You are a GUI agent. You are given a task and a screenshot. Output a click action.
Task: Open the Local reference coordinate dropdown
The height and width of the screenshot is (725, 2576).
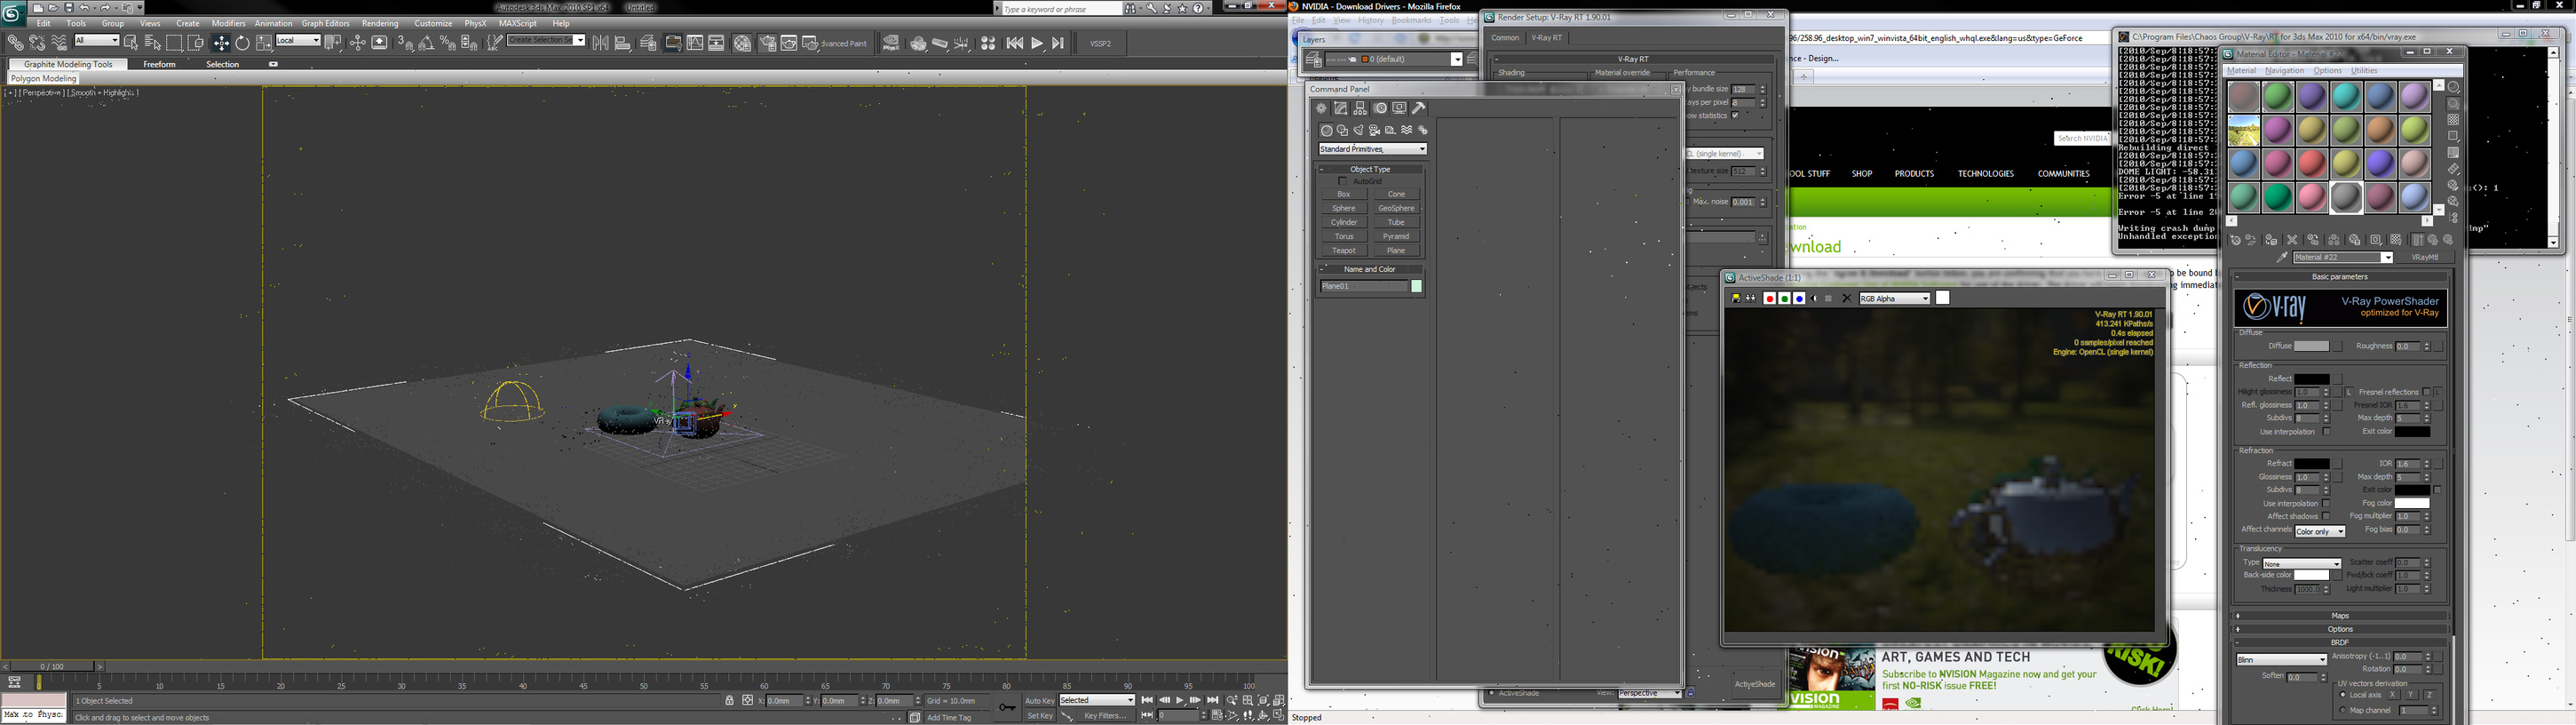click(x=298, y=41)
